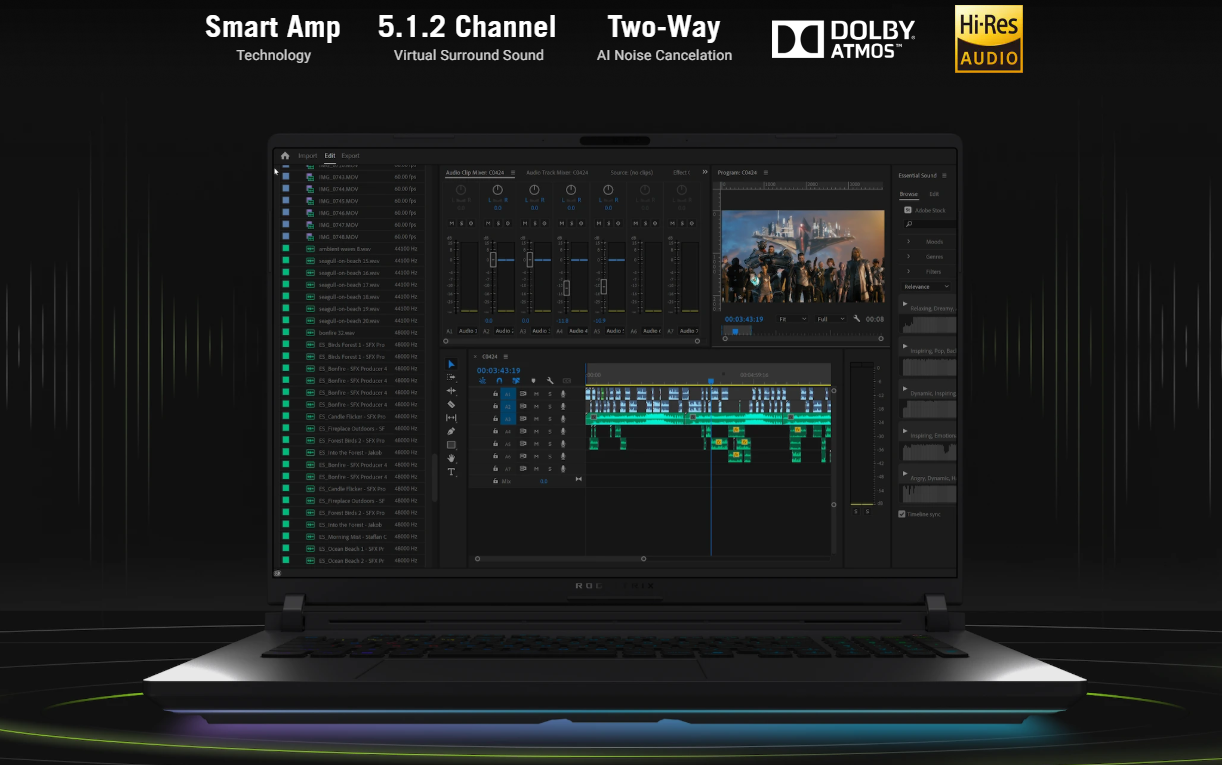The width and height of the screenshot is (1222, 765).
Task: Pick the Ripple Edit tool
Action: click(x=451, y=390)
